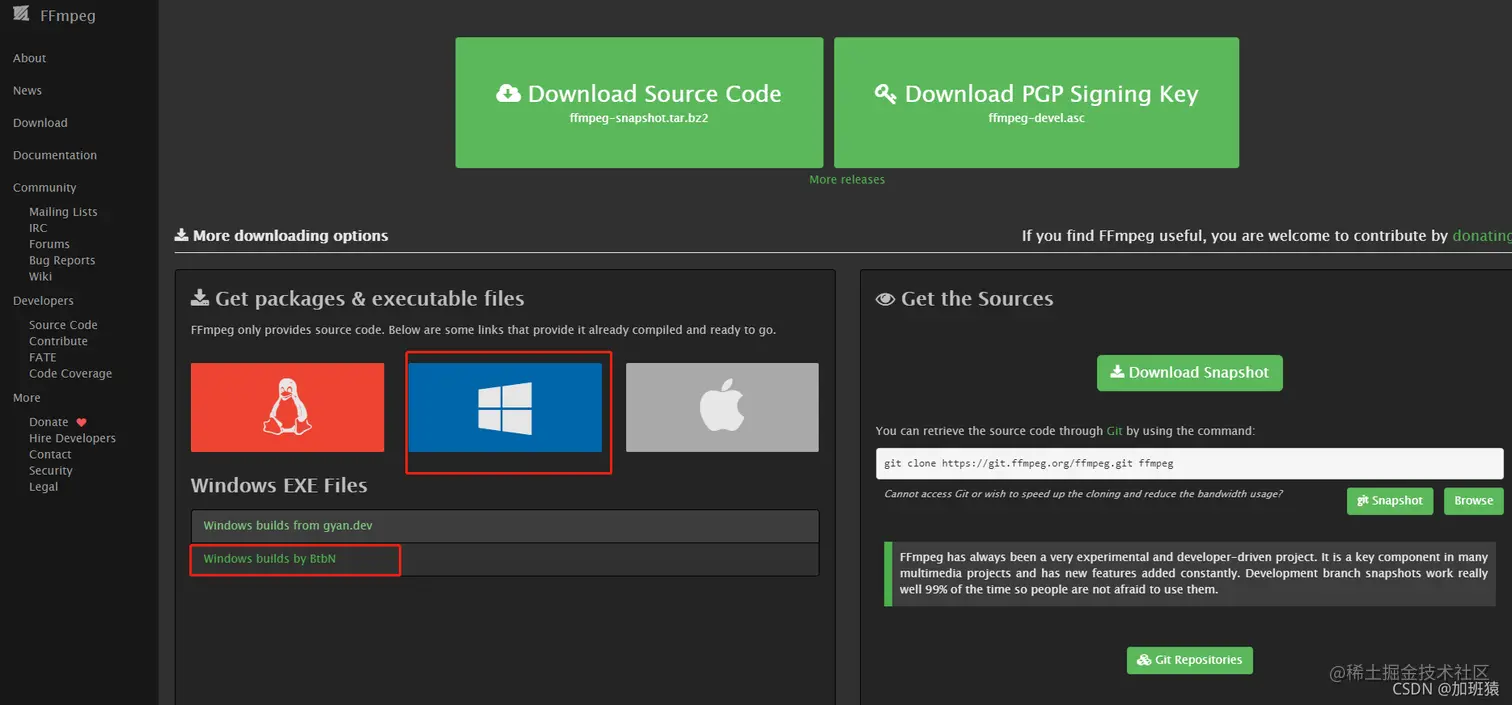Open Documentation from the sidebar
Screen dimensions: 1512x705
pyautogui.click(x=55, y=155)
